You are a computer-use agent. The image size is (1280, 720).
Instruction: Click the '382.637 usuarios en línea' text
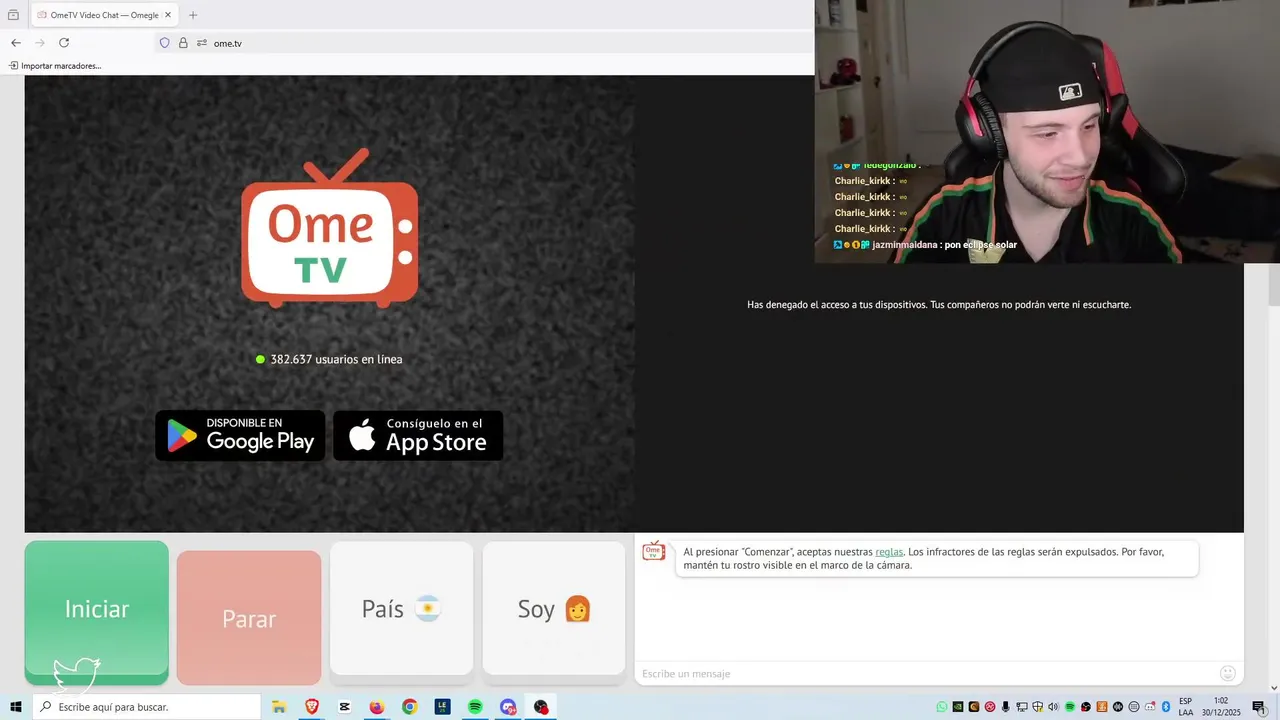pos(336,359)
